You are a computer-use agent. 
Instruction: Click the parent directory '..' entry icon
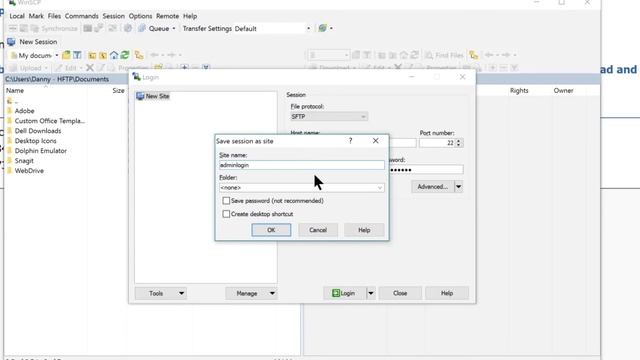[x=9, y=100]
